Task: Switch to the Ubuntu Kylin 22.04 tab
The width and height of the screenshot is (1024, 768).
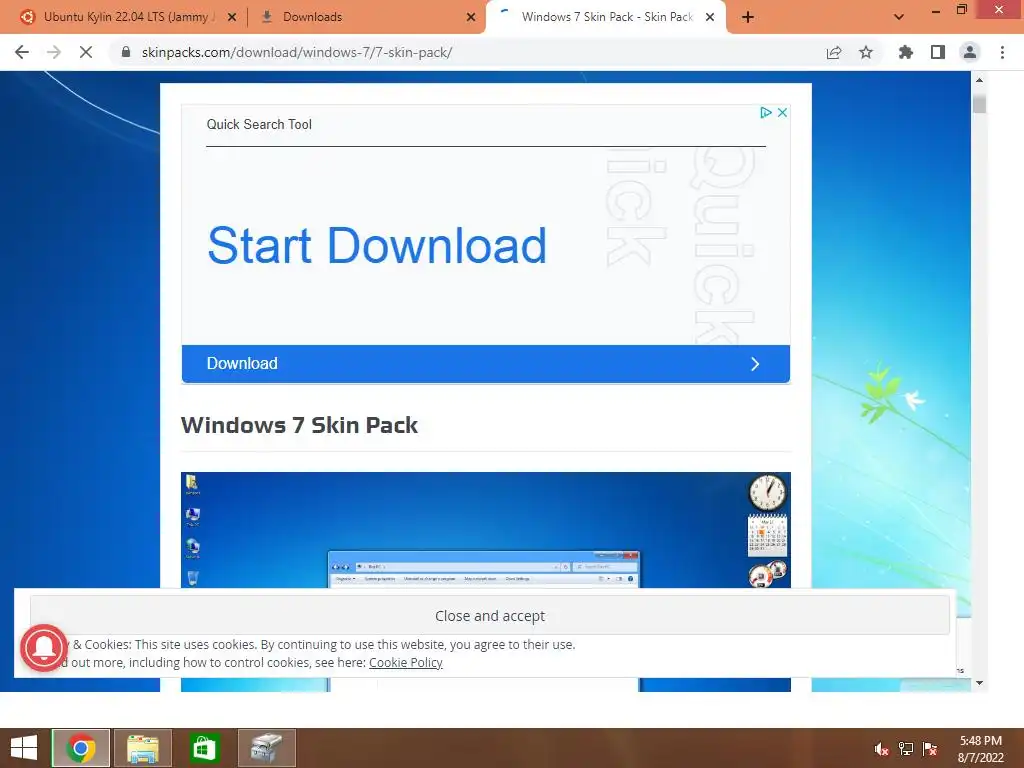Action: click(x=128, y=17)
